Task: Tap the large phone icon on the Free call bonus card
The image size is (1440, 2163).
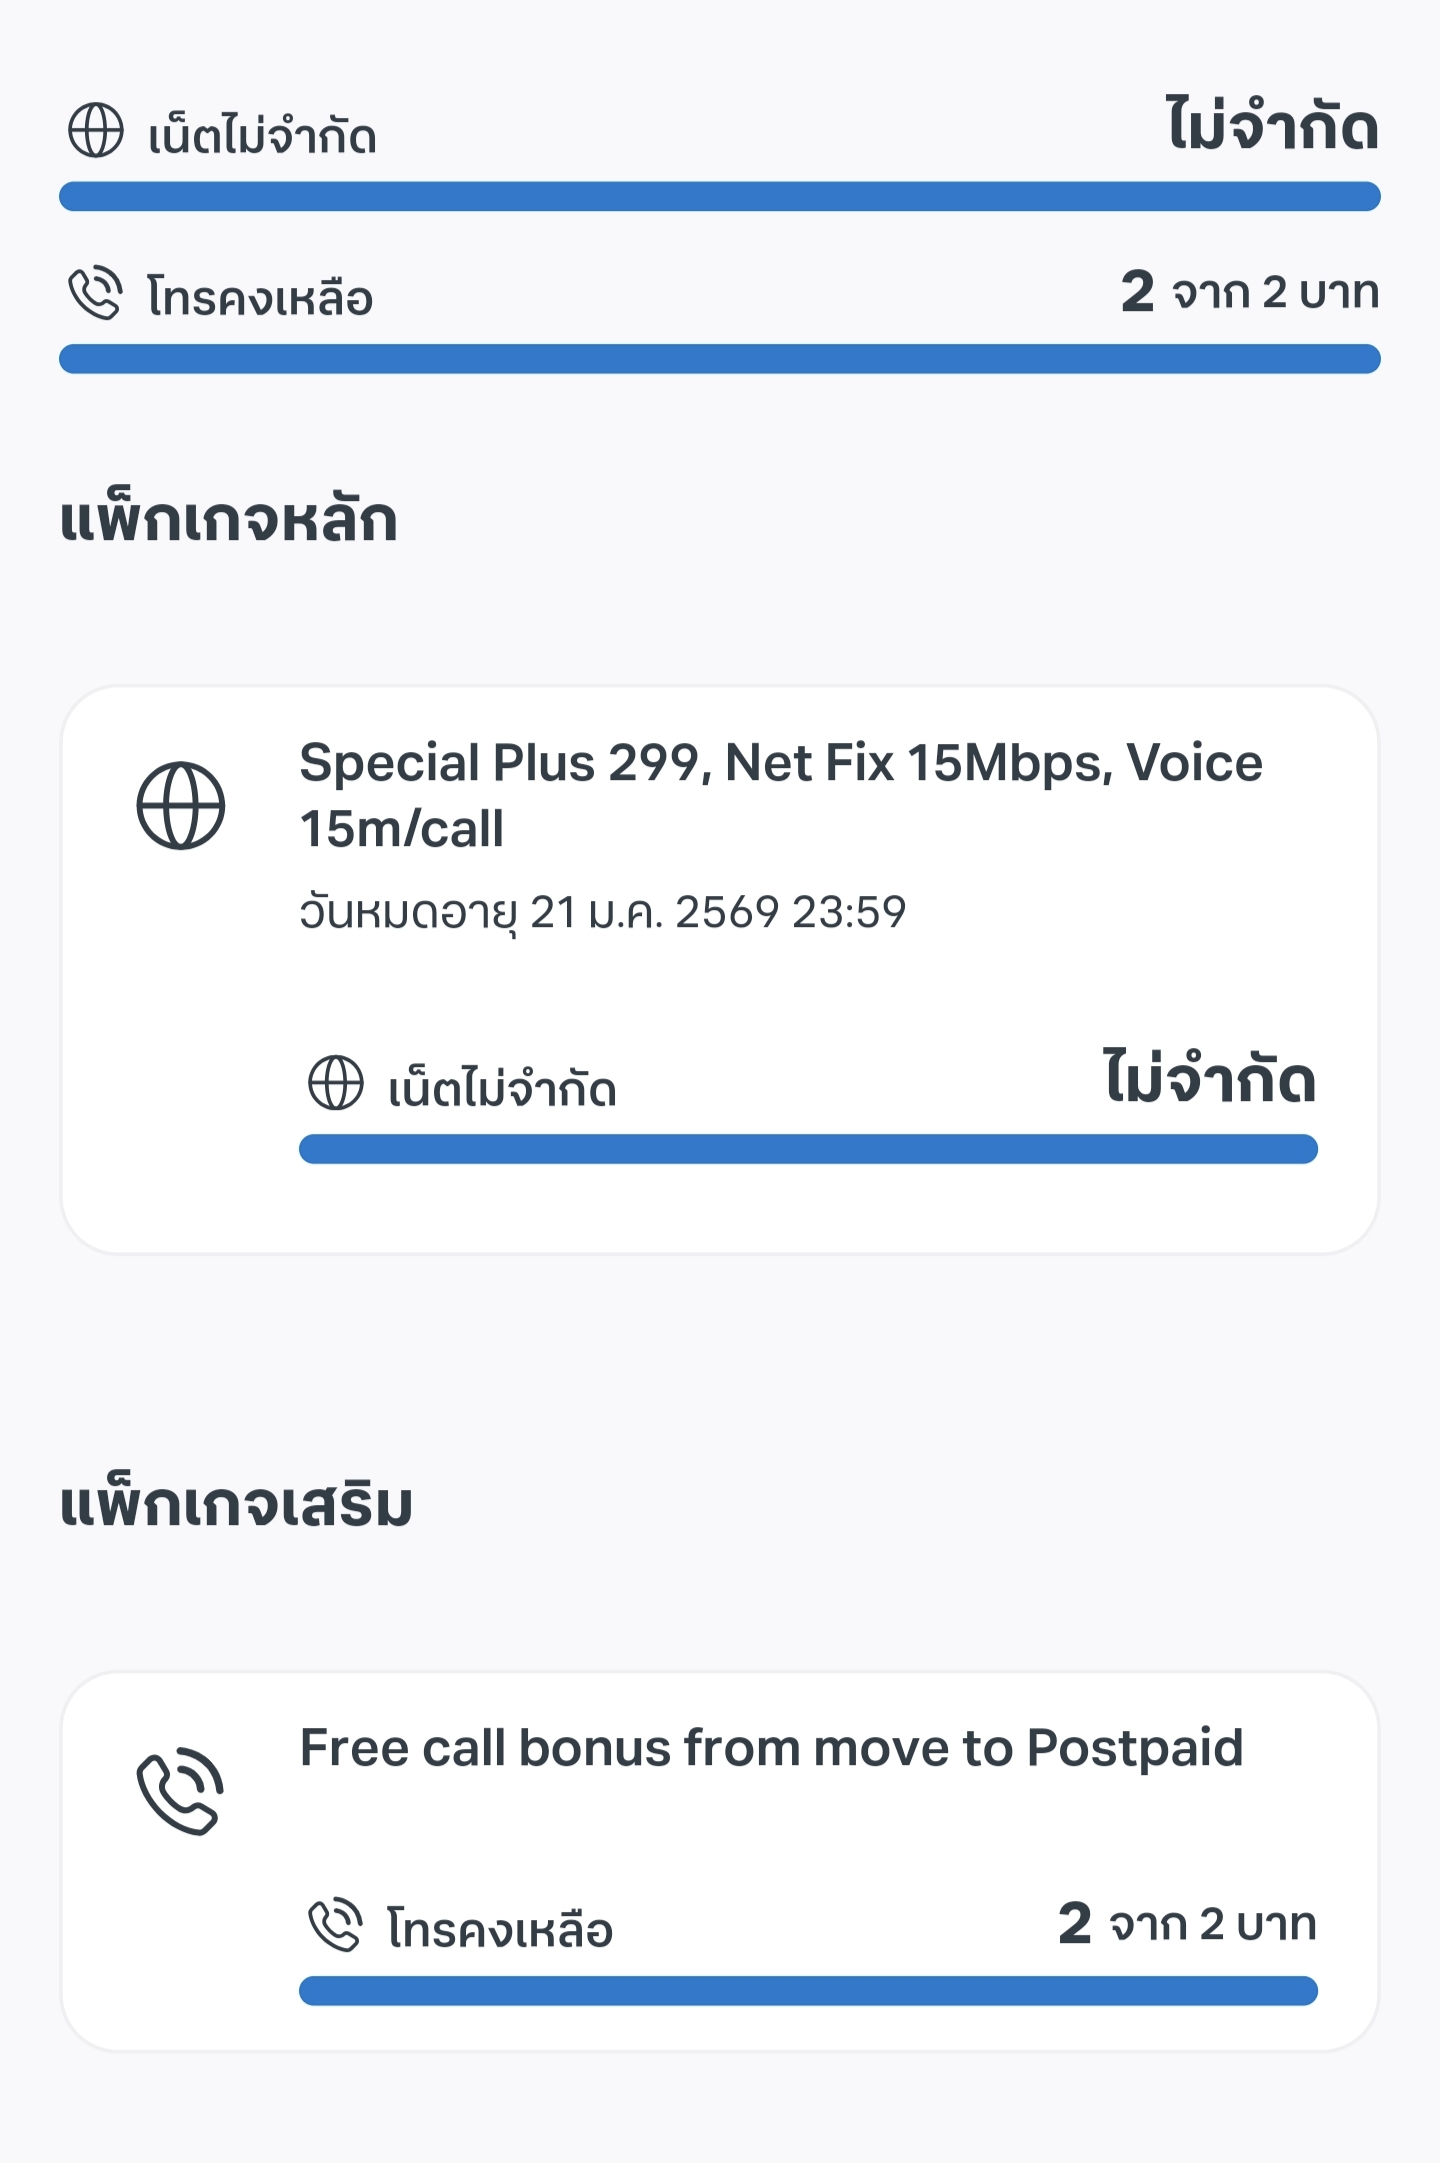Action: pyautogui.click(x=181, y=1791)
